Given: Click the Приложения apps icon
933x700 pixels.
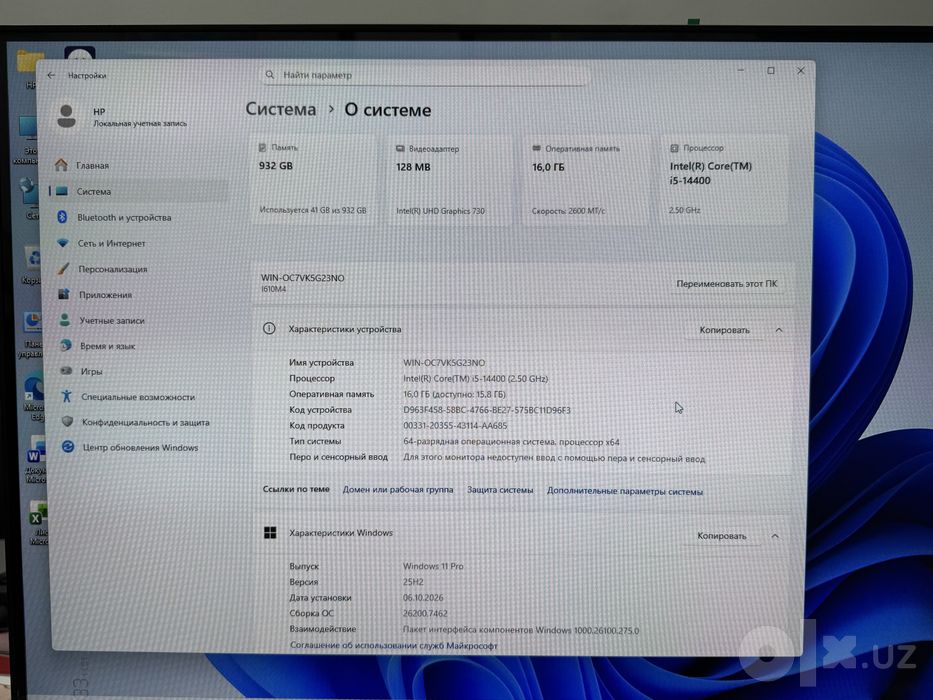Looking at the screenshot, I should (64, 294).
